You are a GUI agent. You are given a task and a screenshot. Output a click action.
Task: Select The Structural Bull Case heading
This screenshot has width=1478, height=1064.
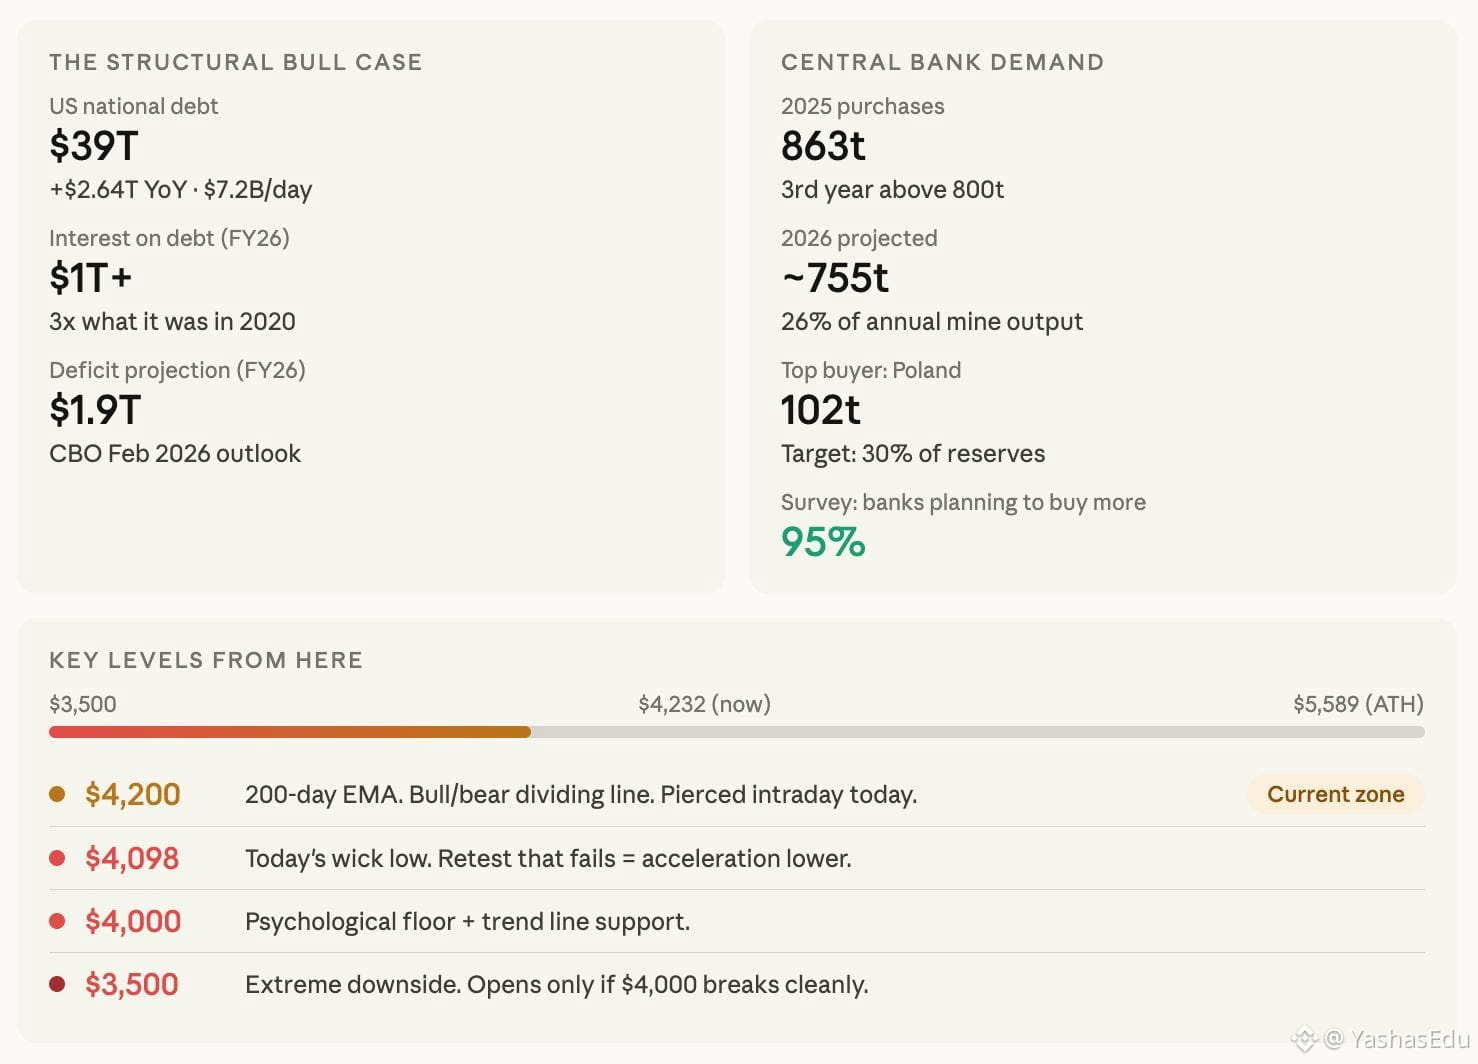tap(236, 62)
